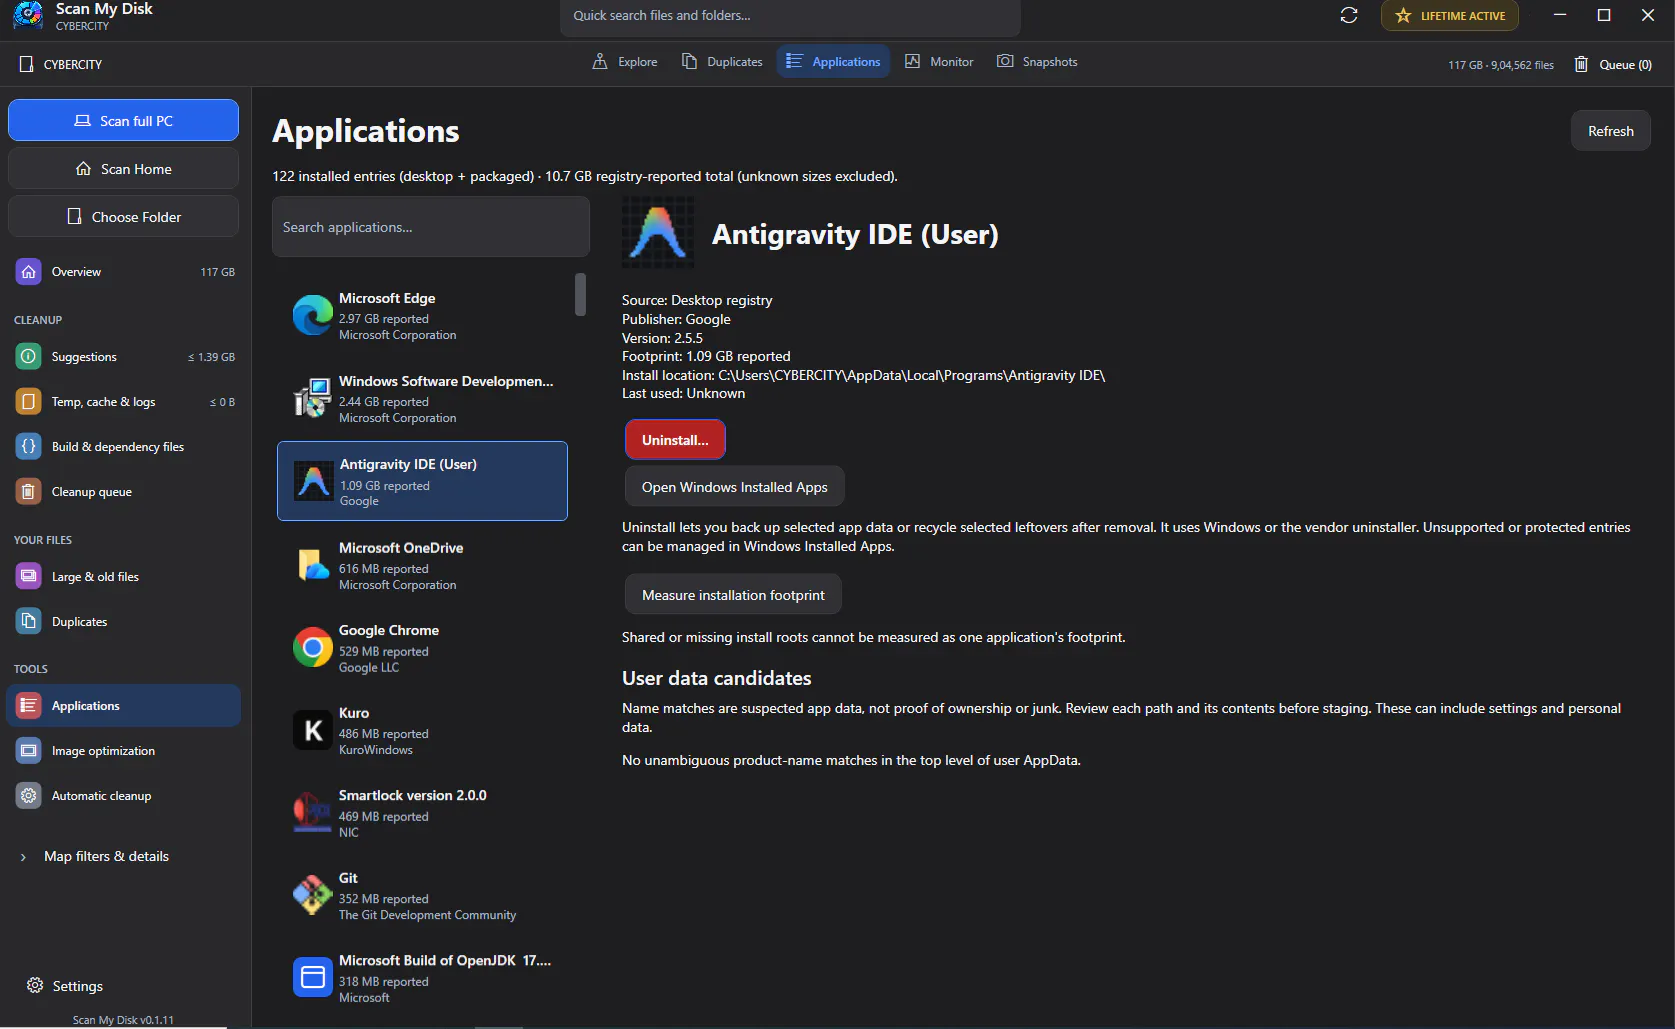Click the Build & dependency files icon
Screen dimensions: 1675x1029
click(29, 446)
